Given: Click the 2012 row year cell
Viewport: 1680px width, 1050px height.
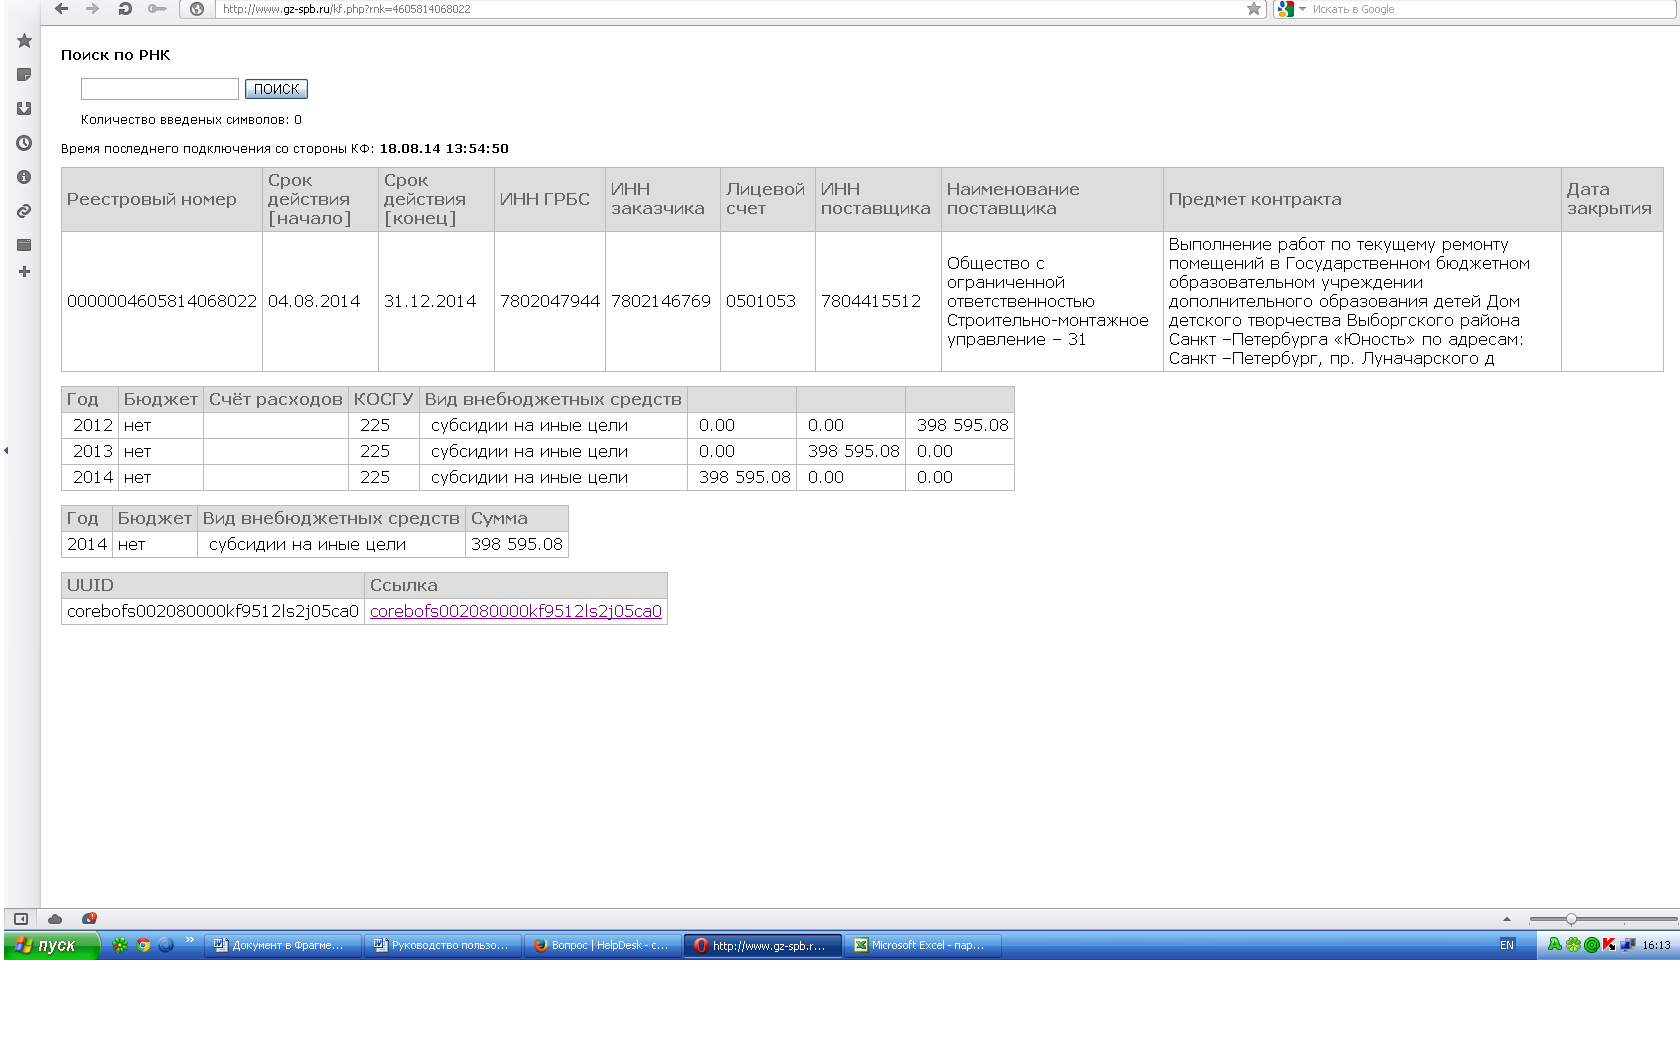Looking at the screenshot, I should point(90,425).
